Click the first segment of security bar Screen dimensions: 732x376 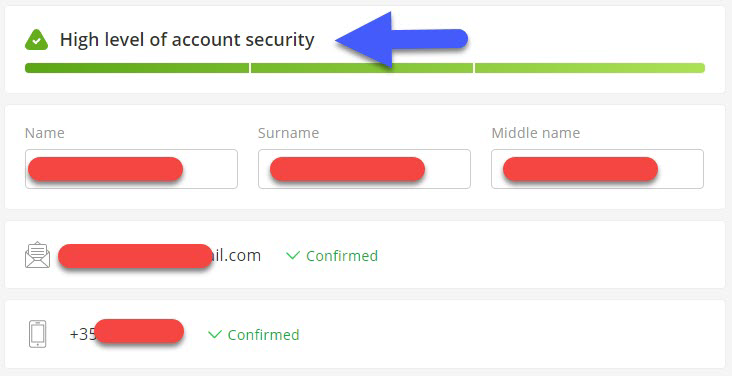pos(137,68)
